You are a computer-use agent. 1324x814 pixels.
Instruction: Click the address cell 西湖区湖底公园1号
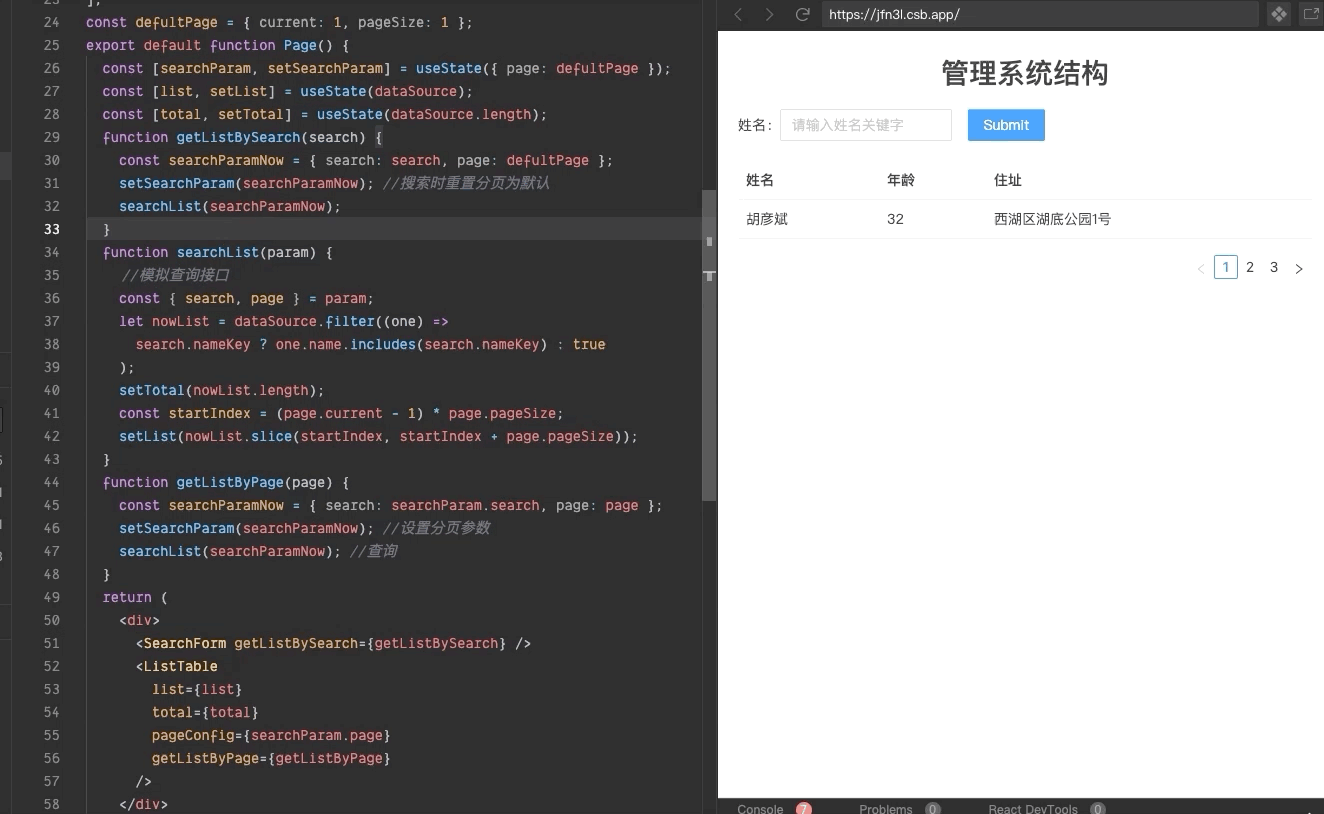(x=1052, y=219)
